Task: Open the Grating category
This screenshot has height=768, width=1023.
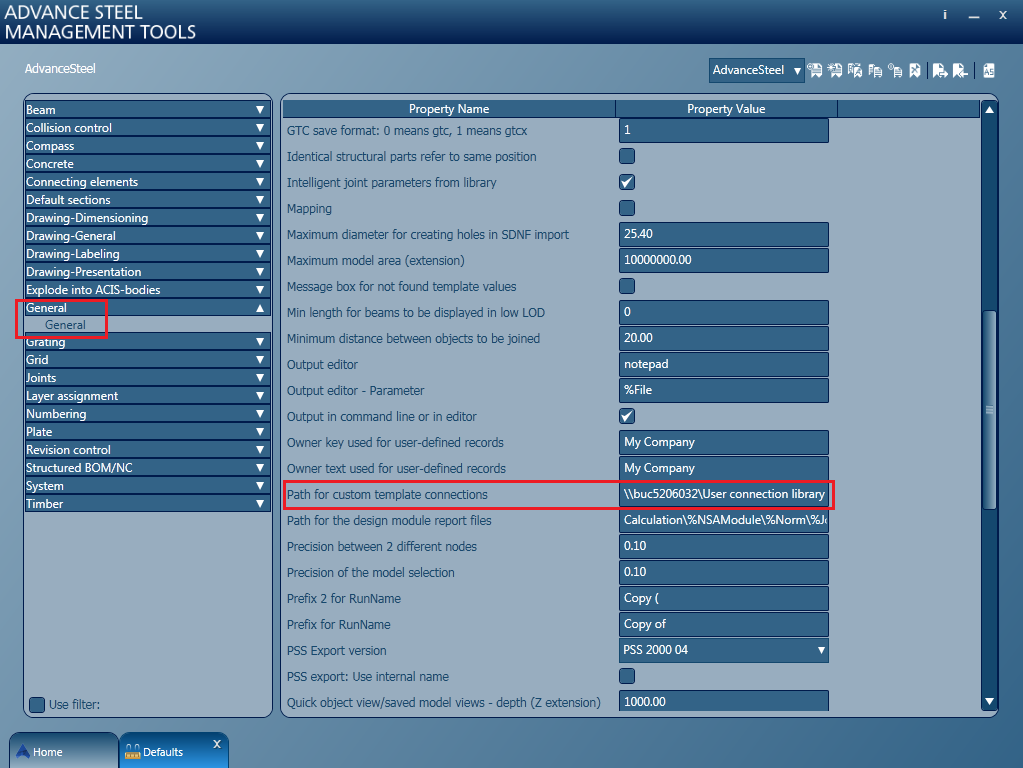Action: tap(147, 342)
